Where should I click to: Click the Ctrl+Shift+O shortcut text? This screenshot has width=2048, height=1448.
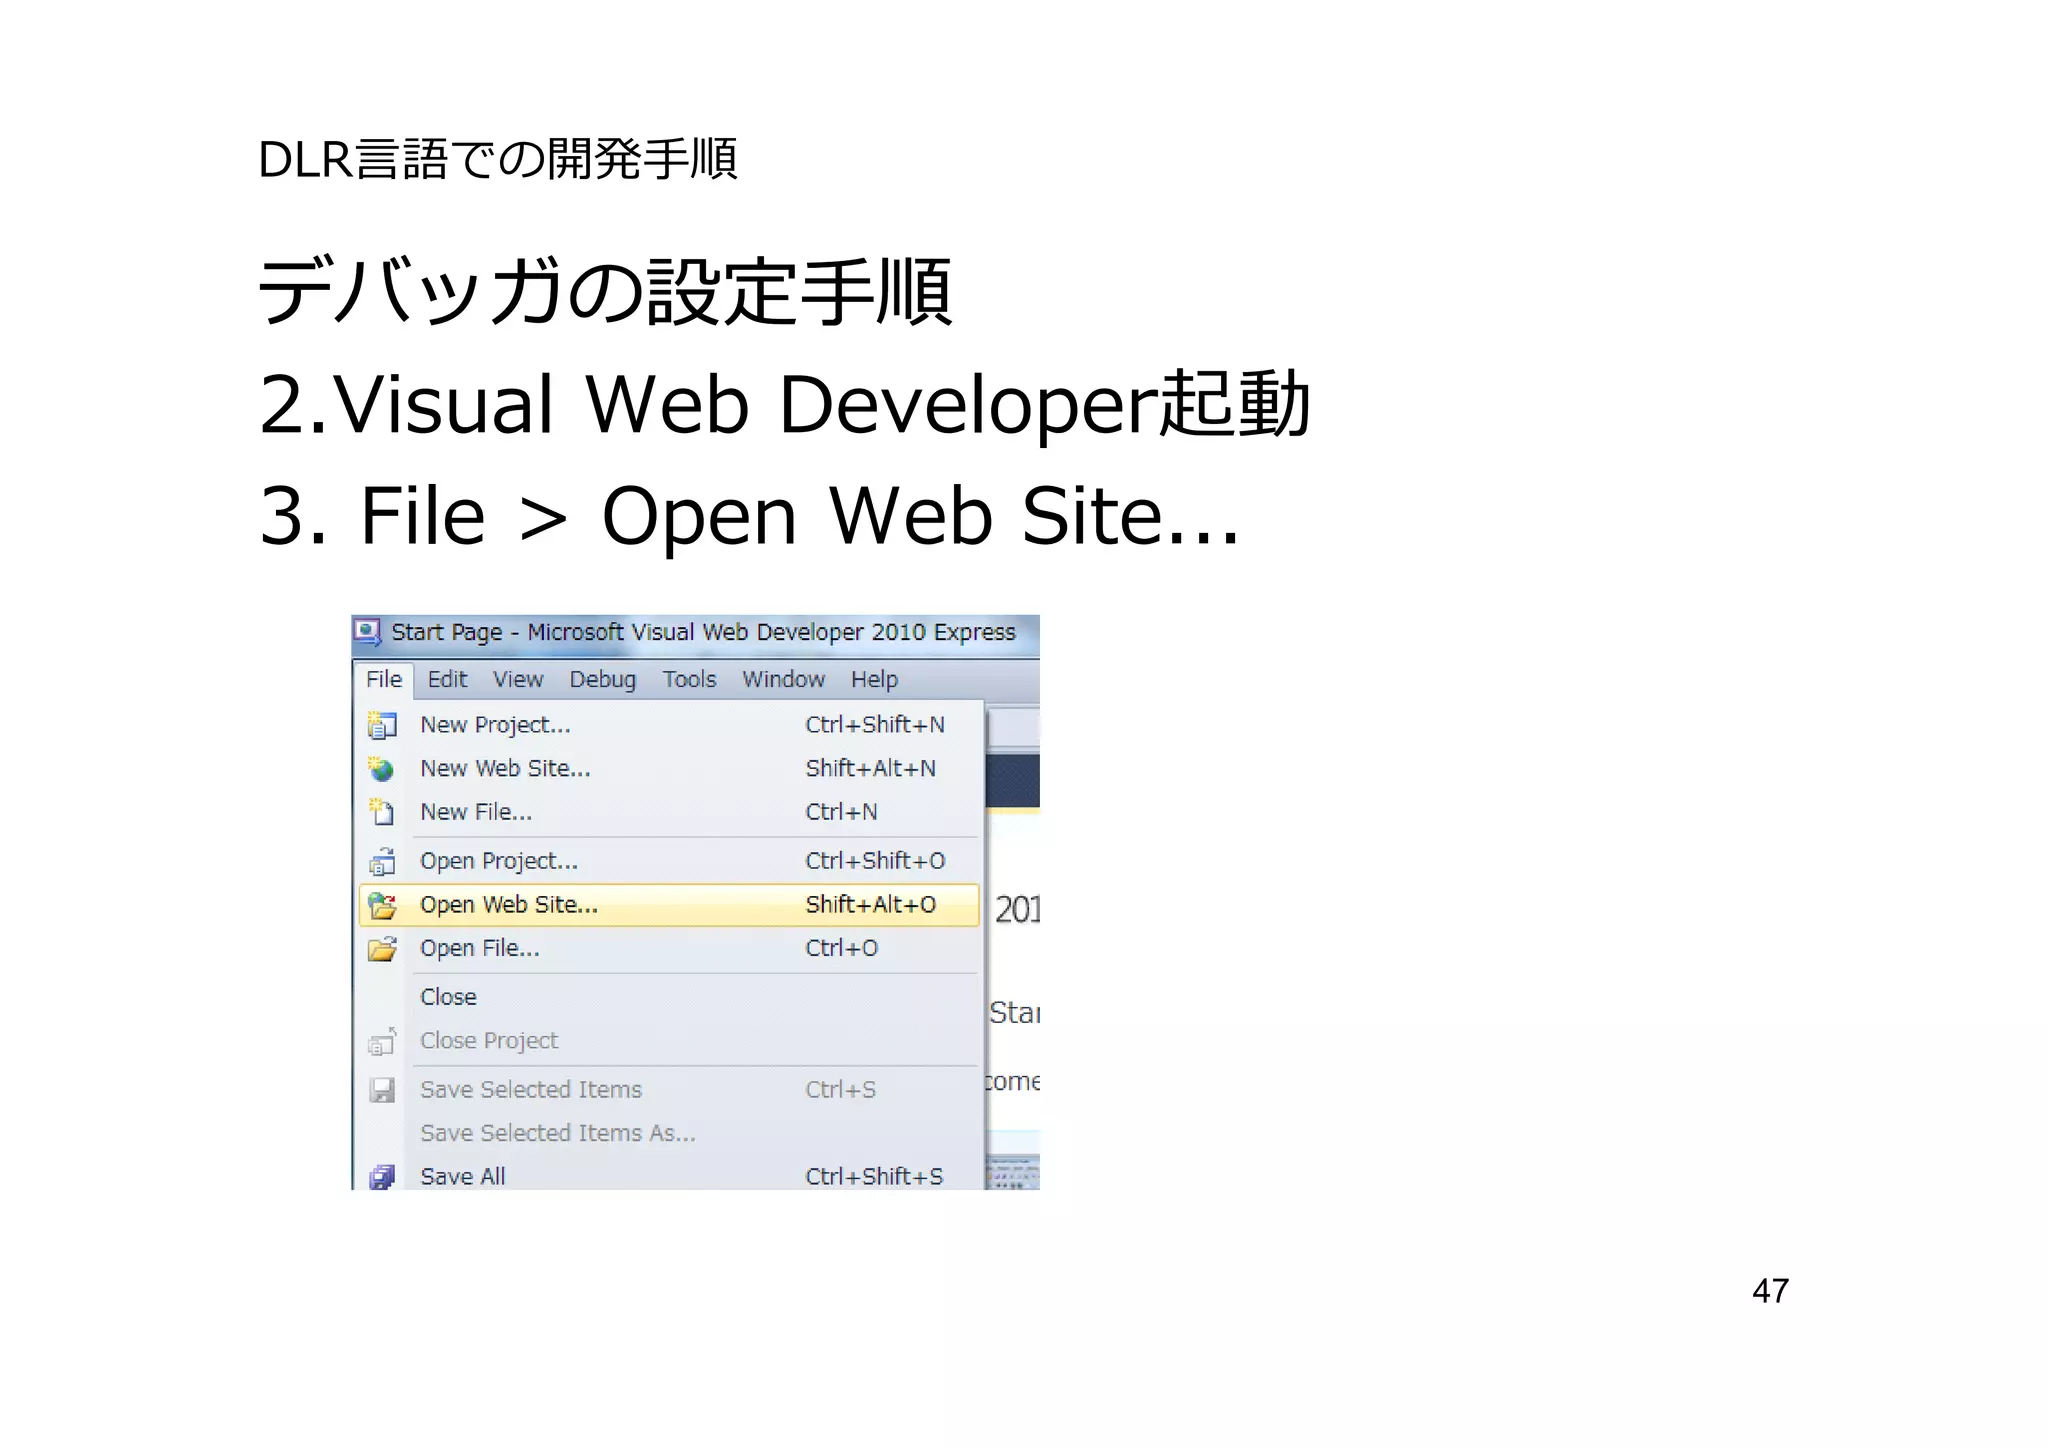(x=875, y=861)
